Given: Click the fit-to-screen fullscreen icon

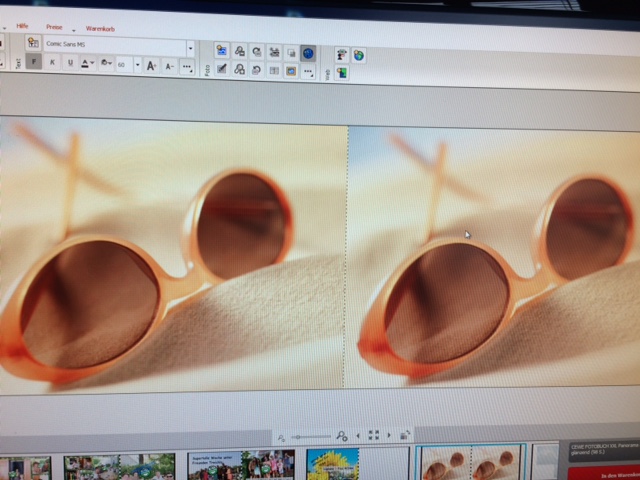Looking at the screenshot, I should pyautogui.click(x=373, y=435).
